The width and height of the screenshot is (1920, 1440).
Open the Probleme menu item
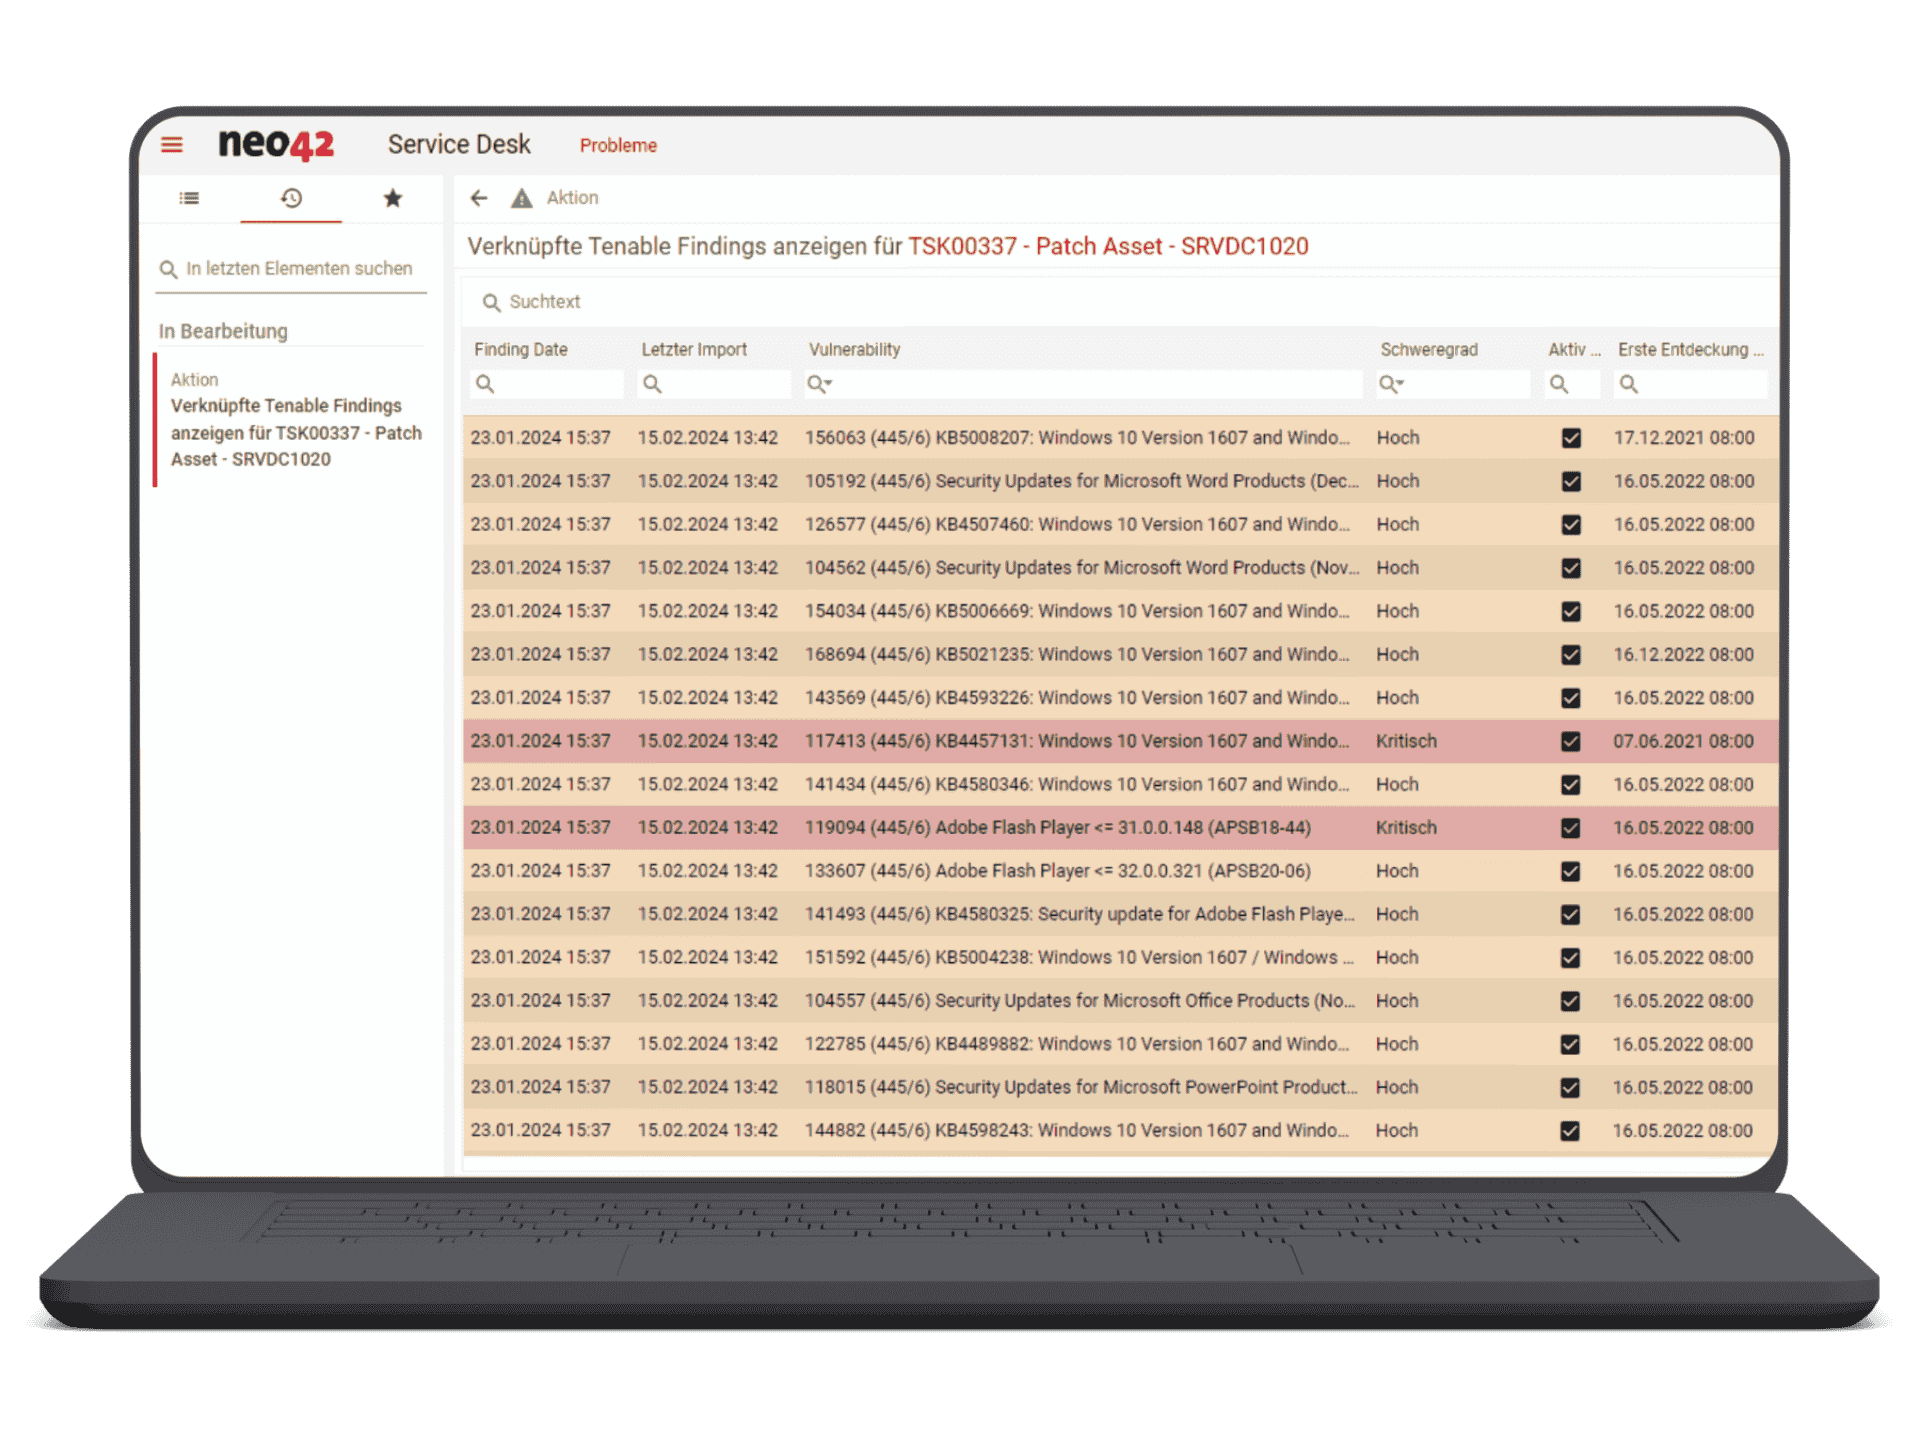(x=618, y=145)
